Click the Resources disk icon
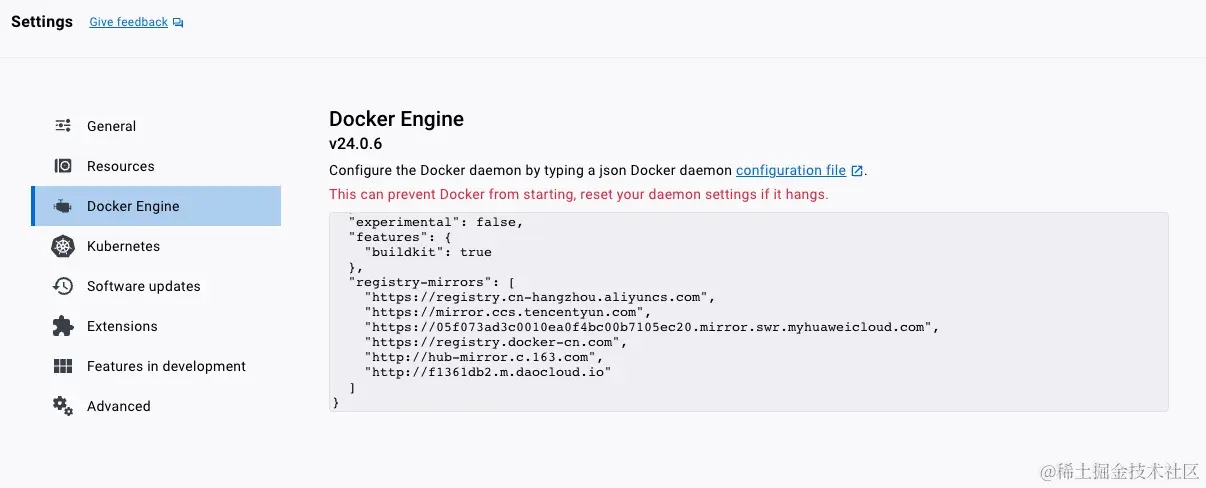Image resolution: width=1206 pixels, height=488 pixels. click(x=63, y=166)
